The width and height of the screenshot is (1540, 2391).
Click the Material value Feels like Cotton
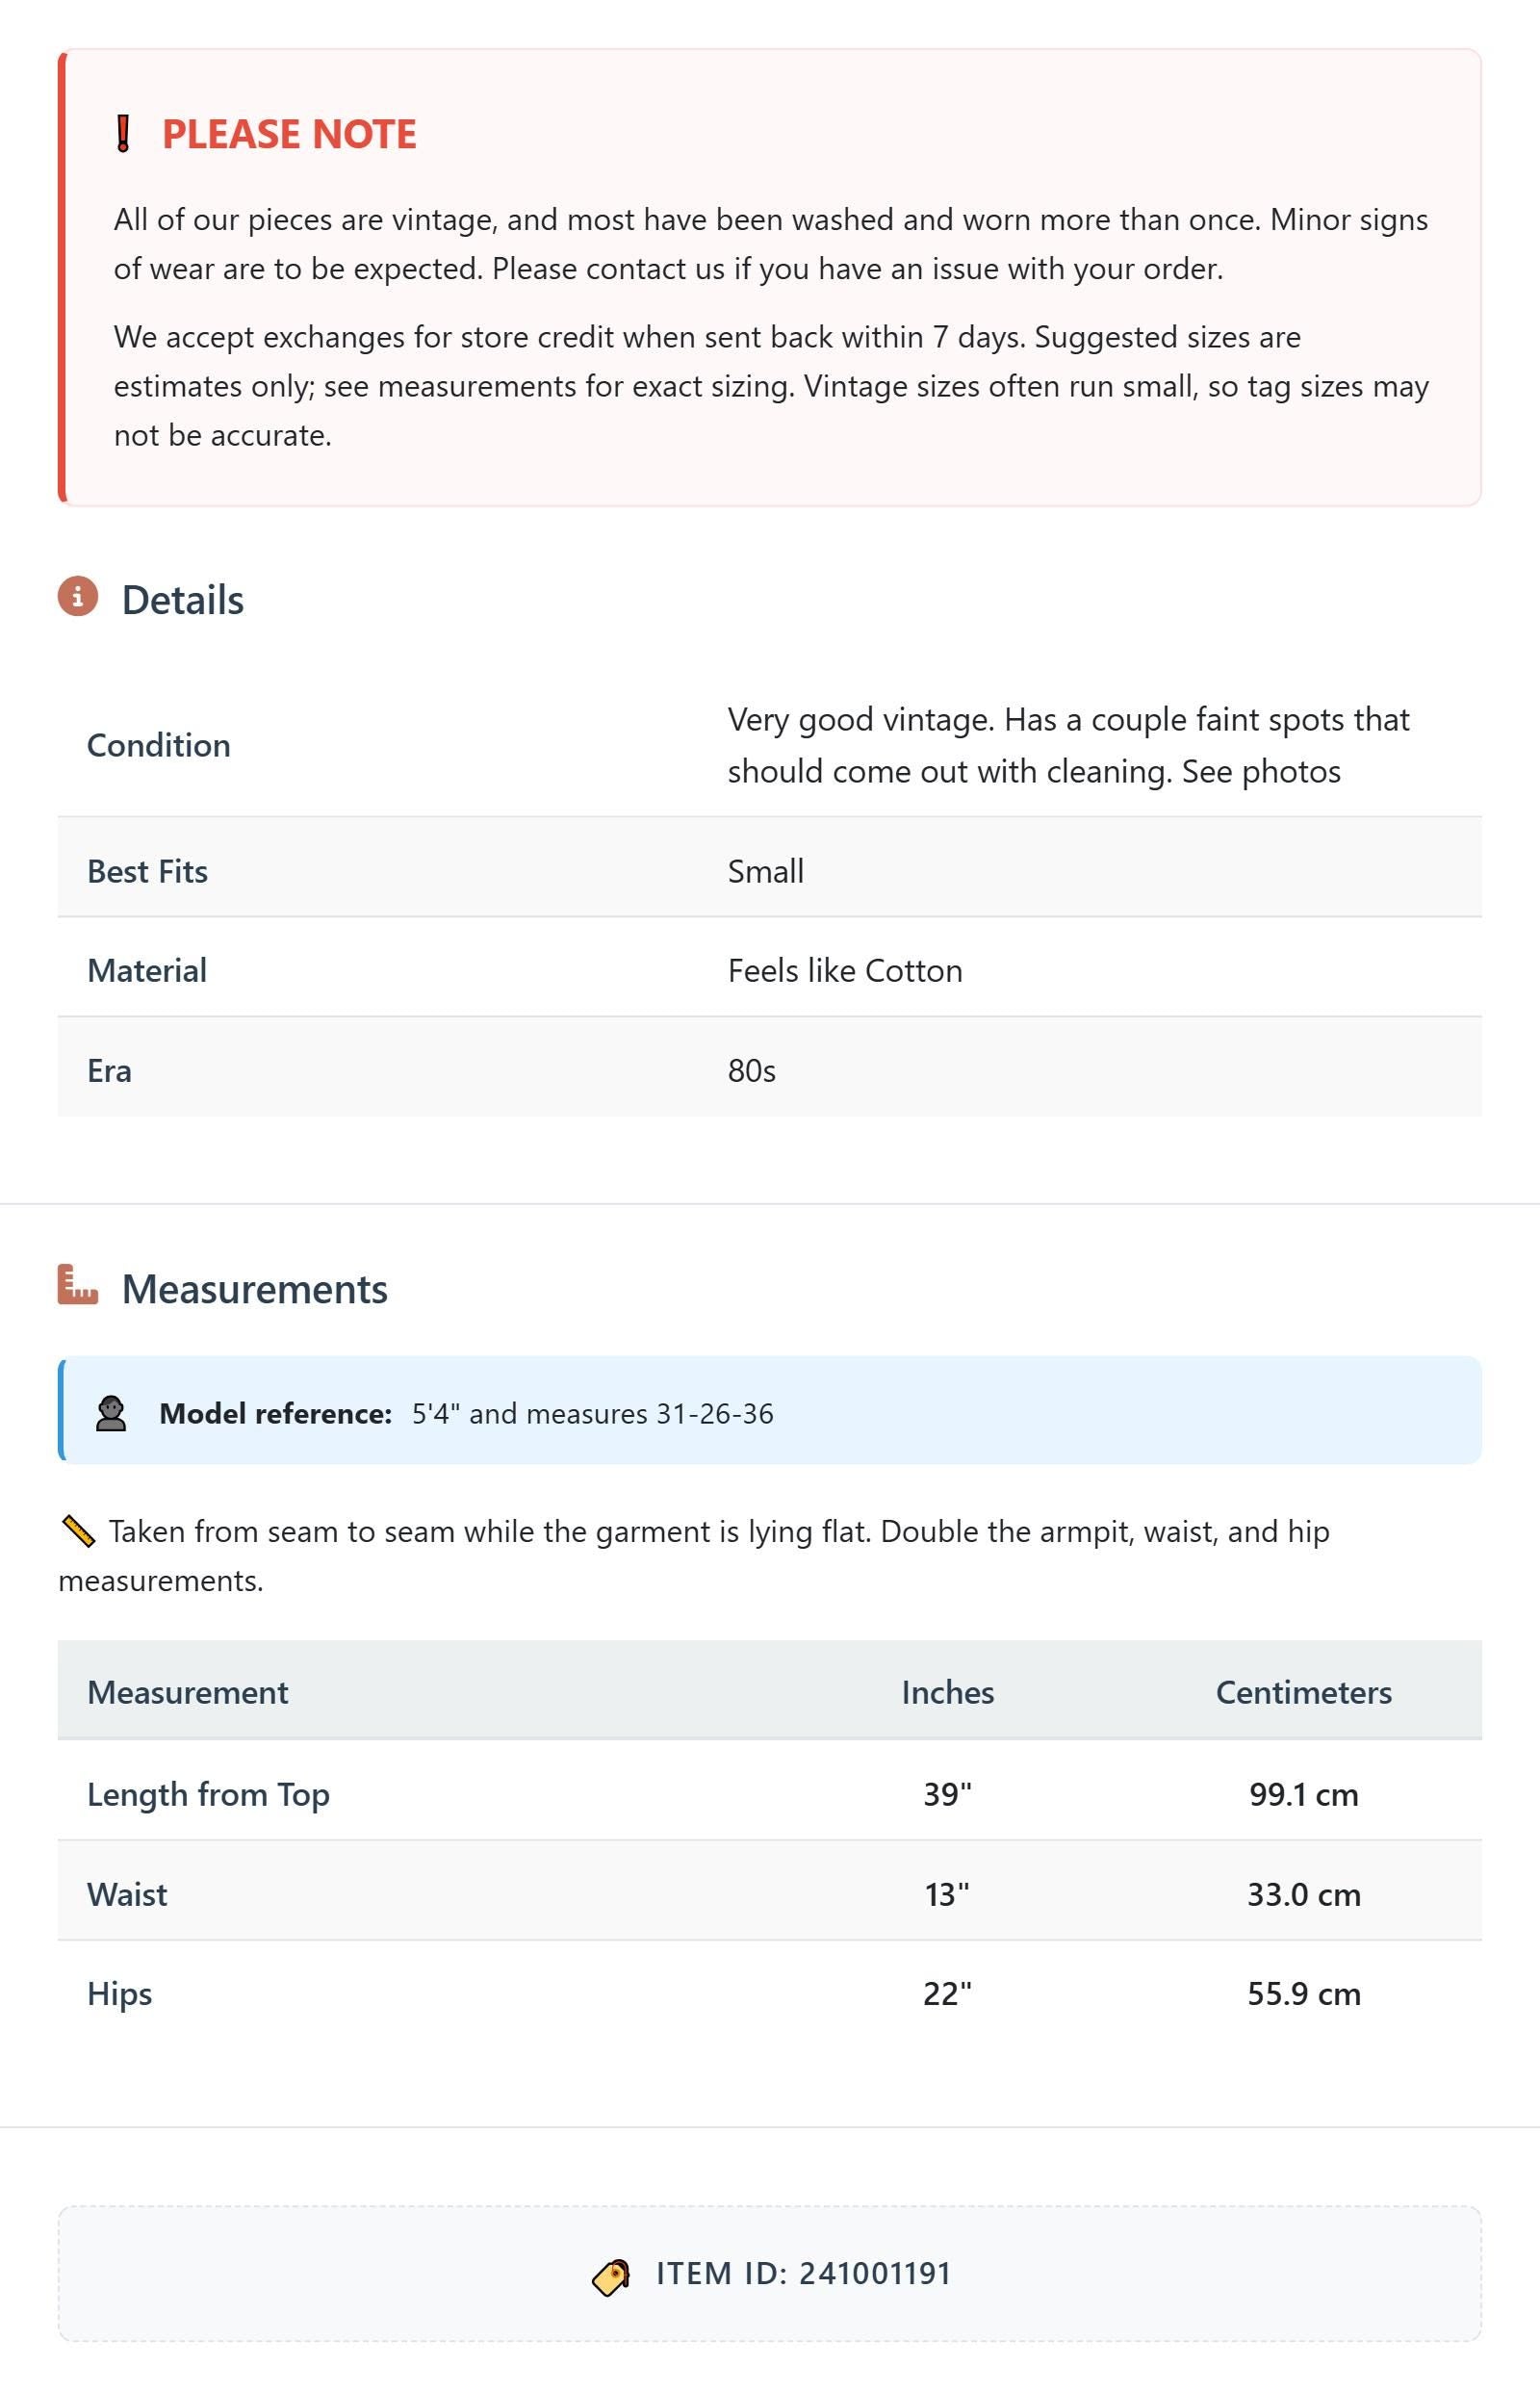pyautogui.click(x=845, y=970)
